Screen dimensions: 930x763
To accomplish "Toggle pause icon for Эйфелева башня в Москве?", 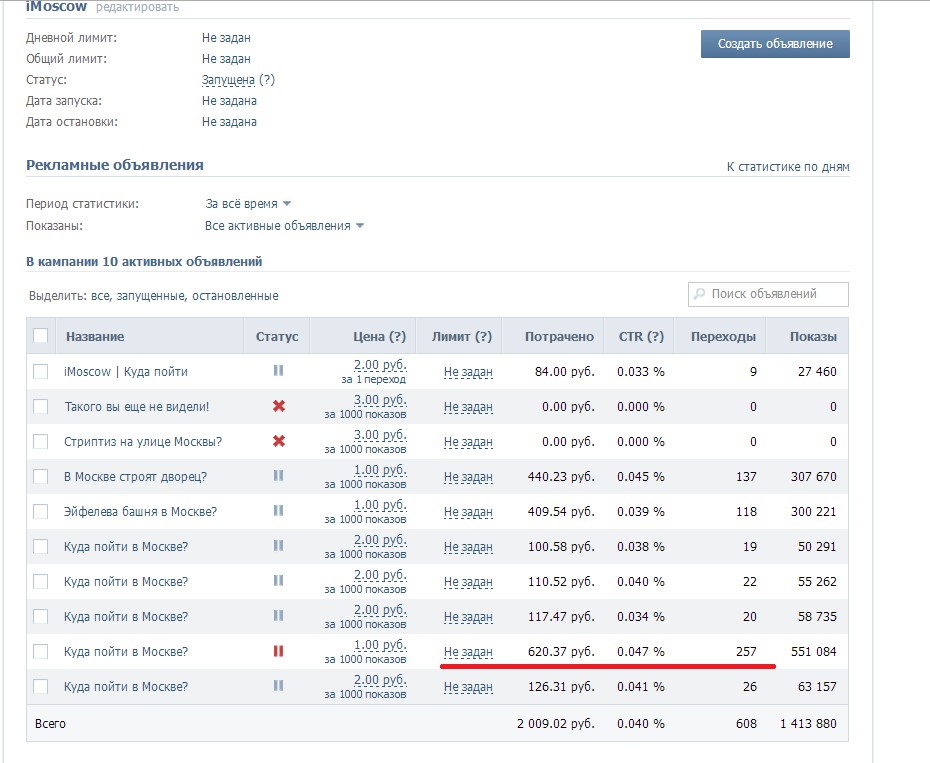I will [278, 511].
